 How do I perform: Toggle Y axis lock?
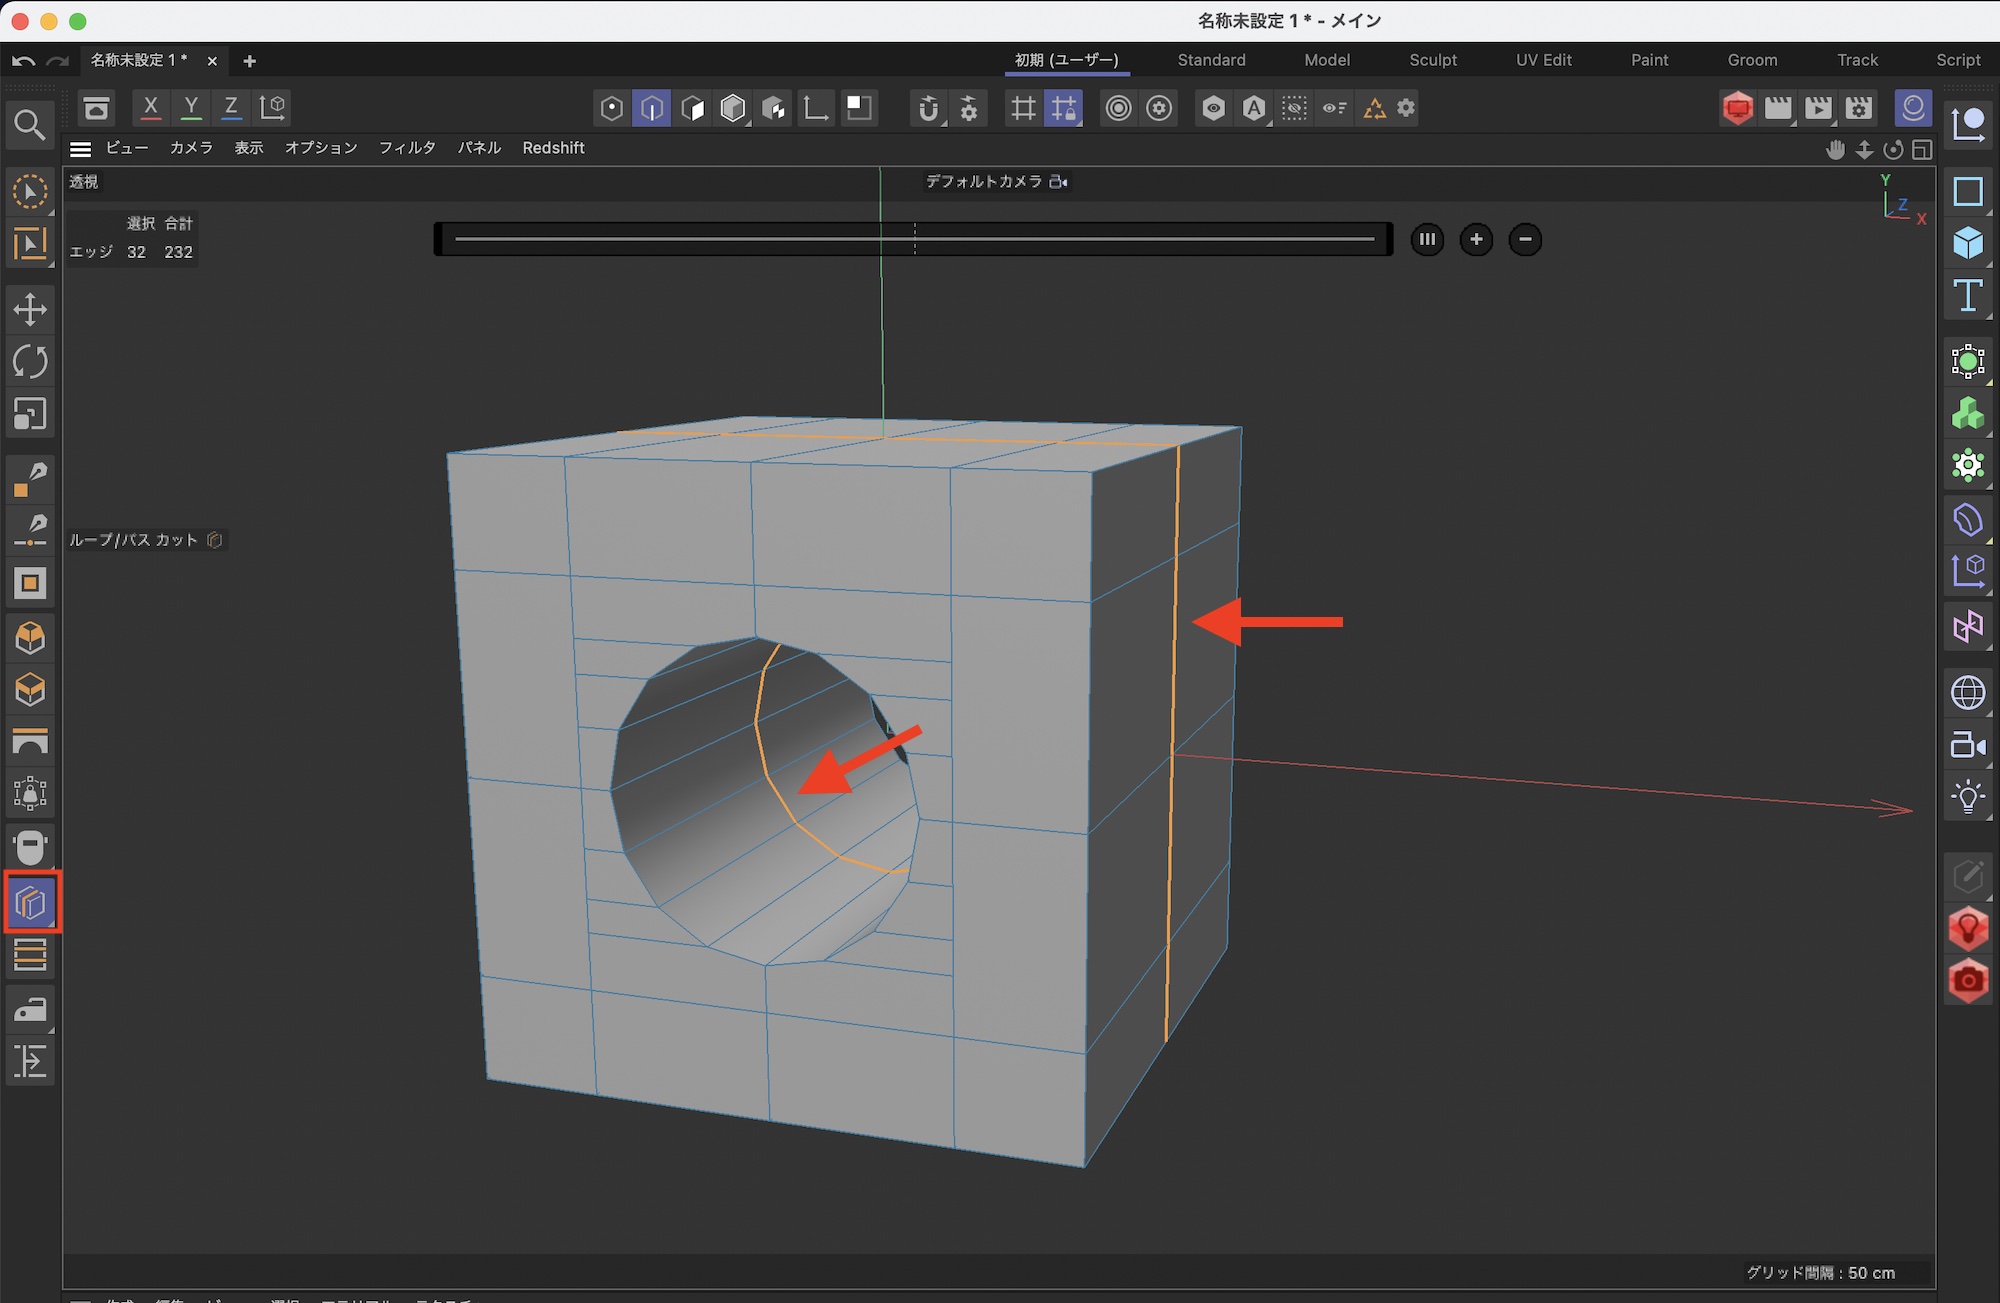[191, 107]
